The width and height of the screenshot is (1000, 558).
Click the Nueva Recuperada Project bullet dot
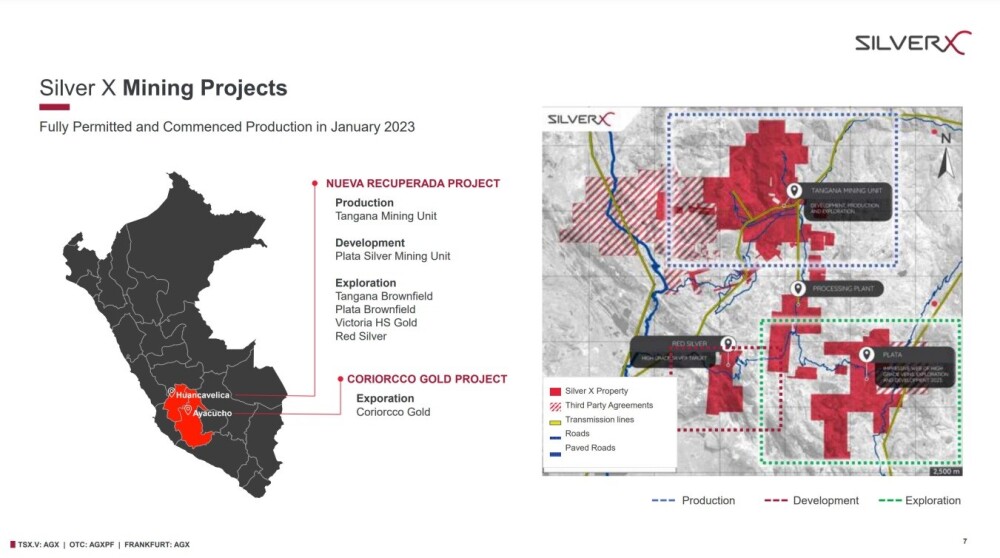point(314,184)
